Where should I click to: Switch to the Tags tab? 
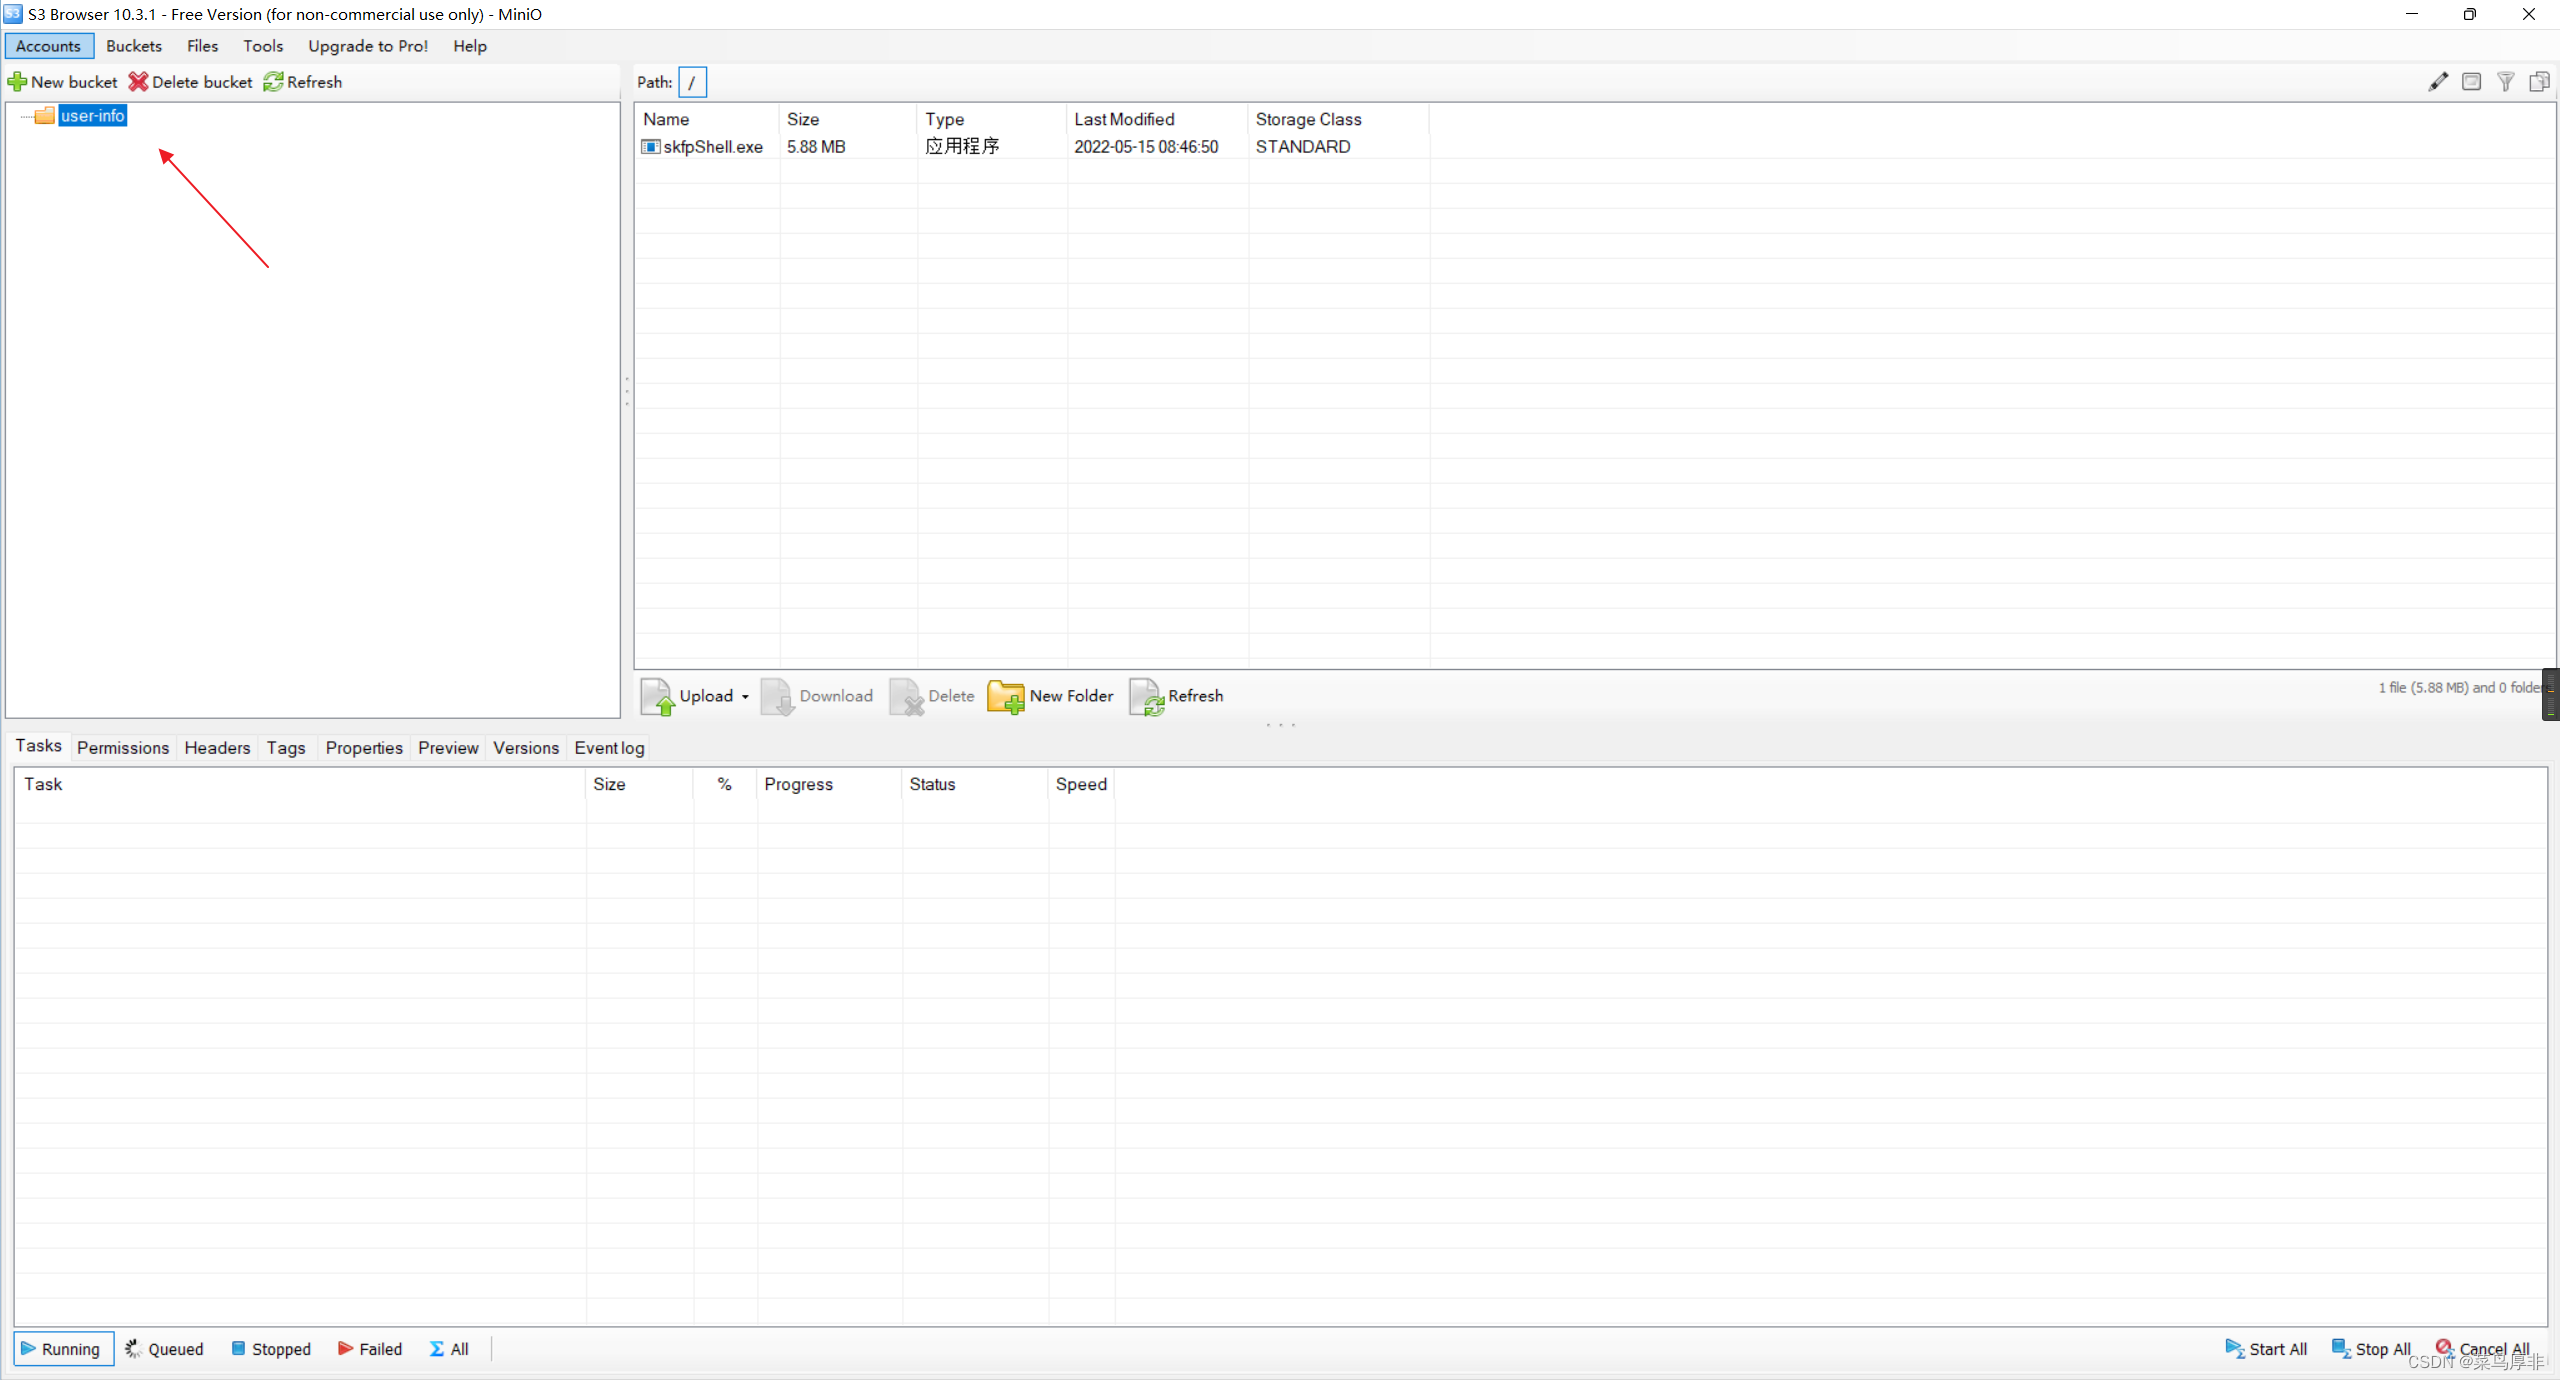point(286,748)
